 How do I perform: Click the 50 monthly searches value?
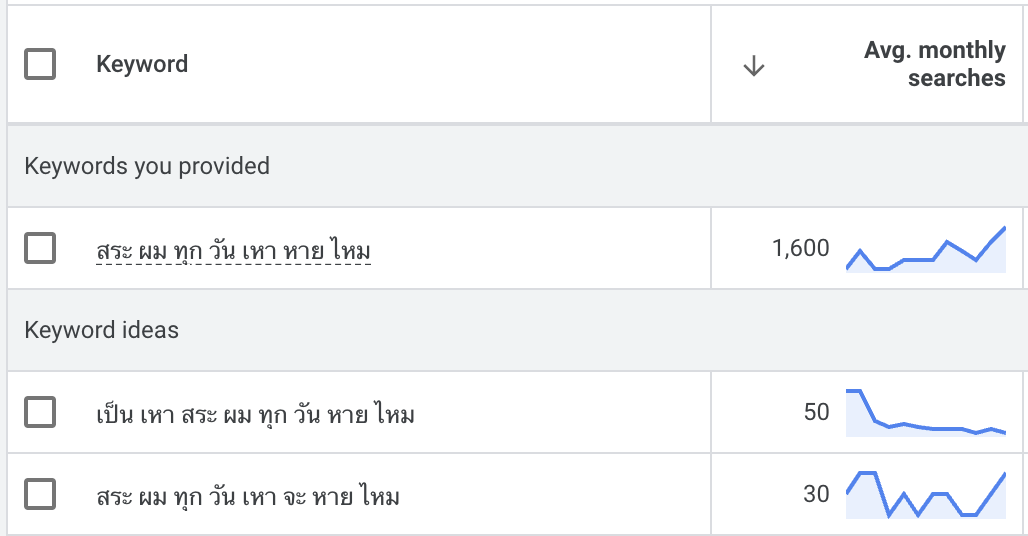[816, 412]
